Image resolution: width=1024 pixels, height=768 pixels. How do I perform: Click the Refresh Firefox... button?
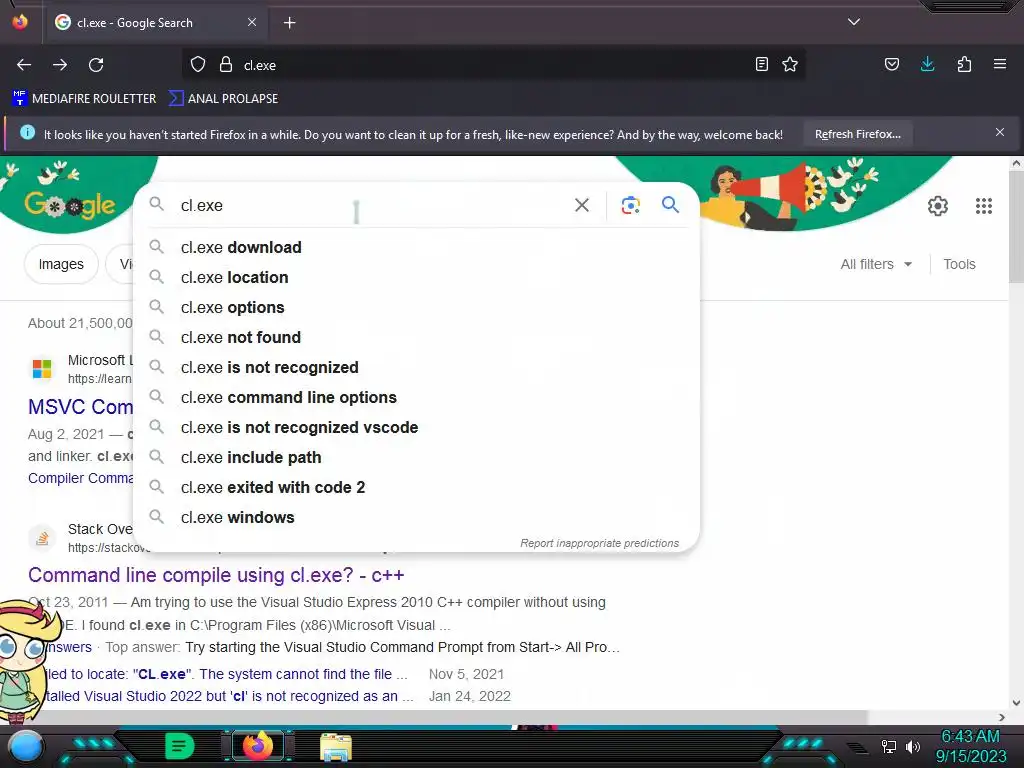click(857, 134)
